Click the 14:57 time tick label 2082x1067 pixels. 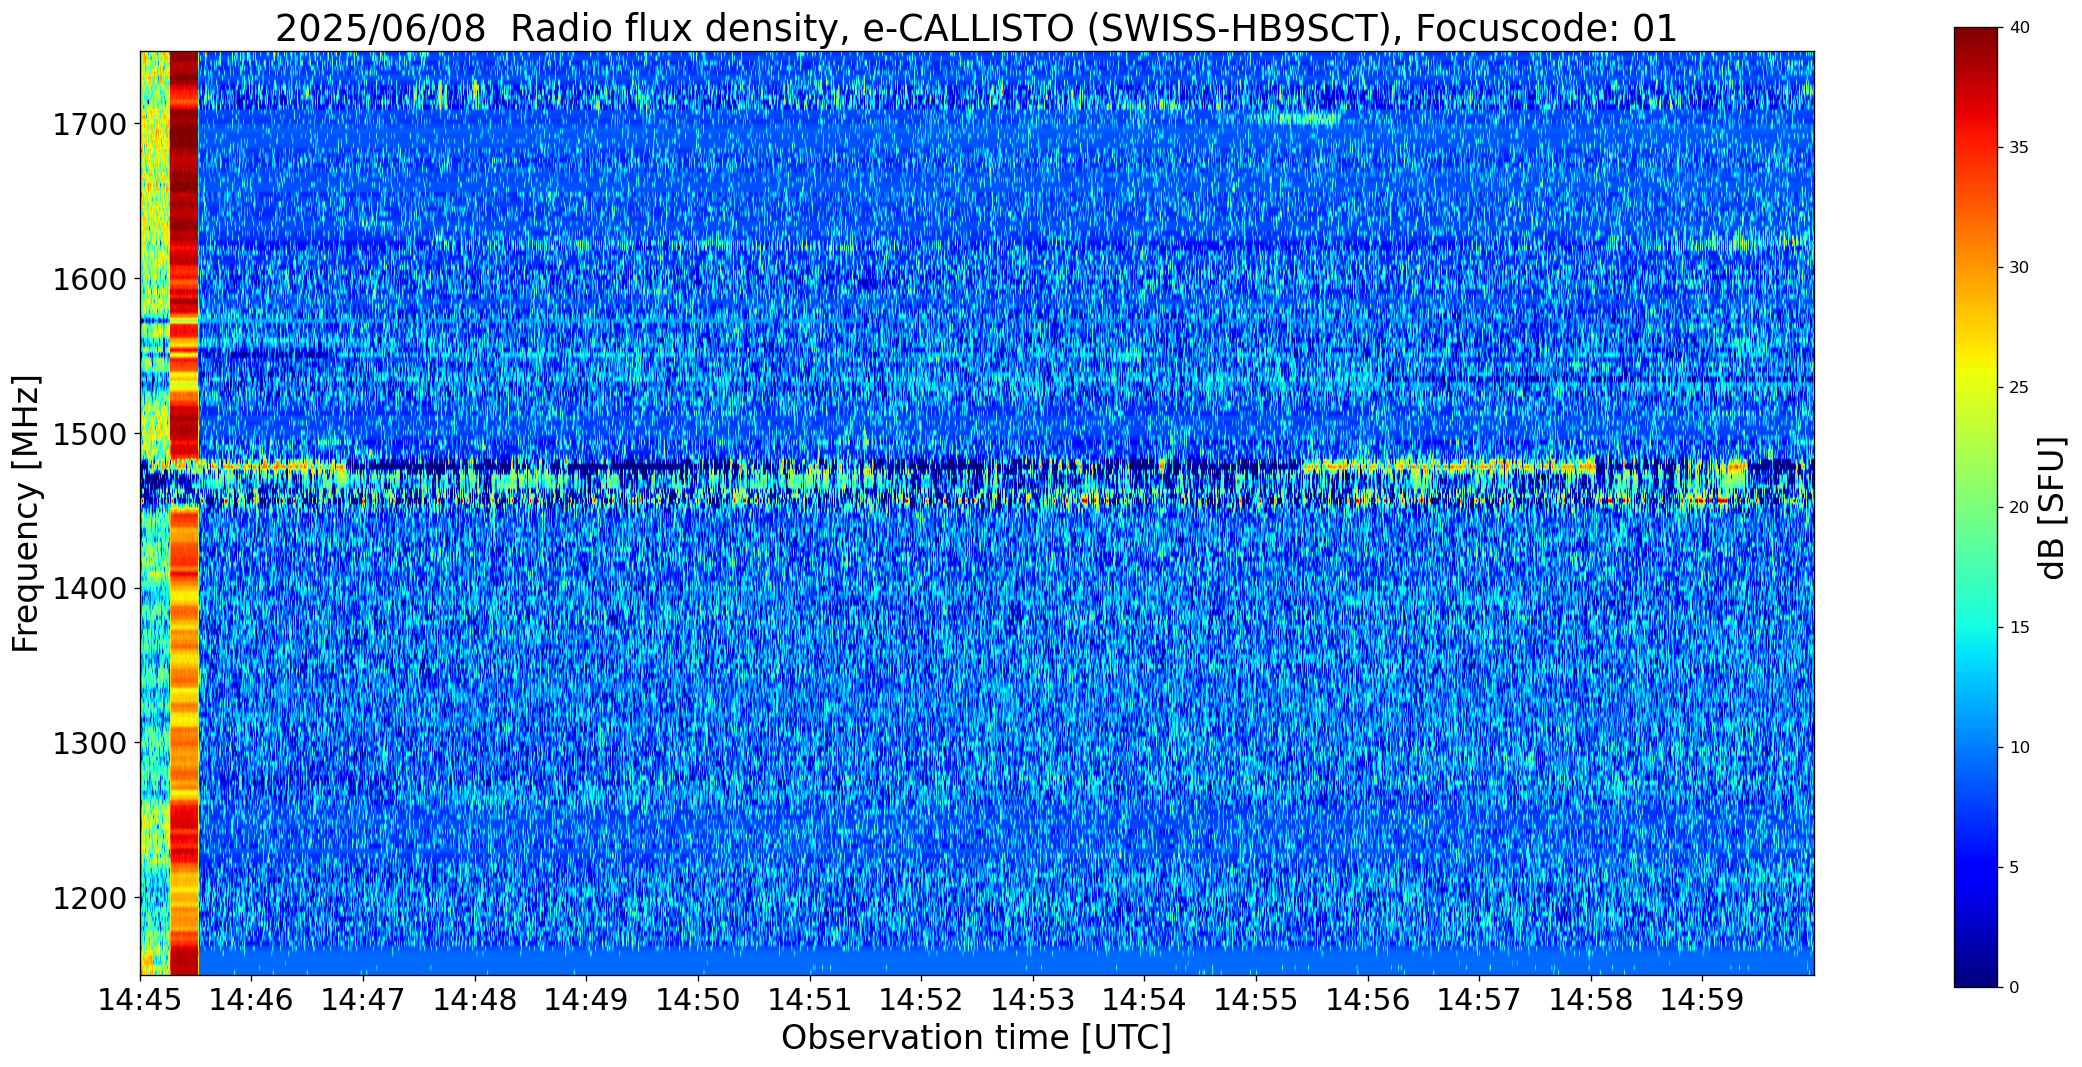click(1479, 999)
